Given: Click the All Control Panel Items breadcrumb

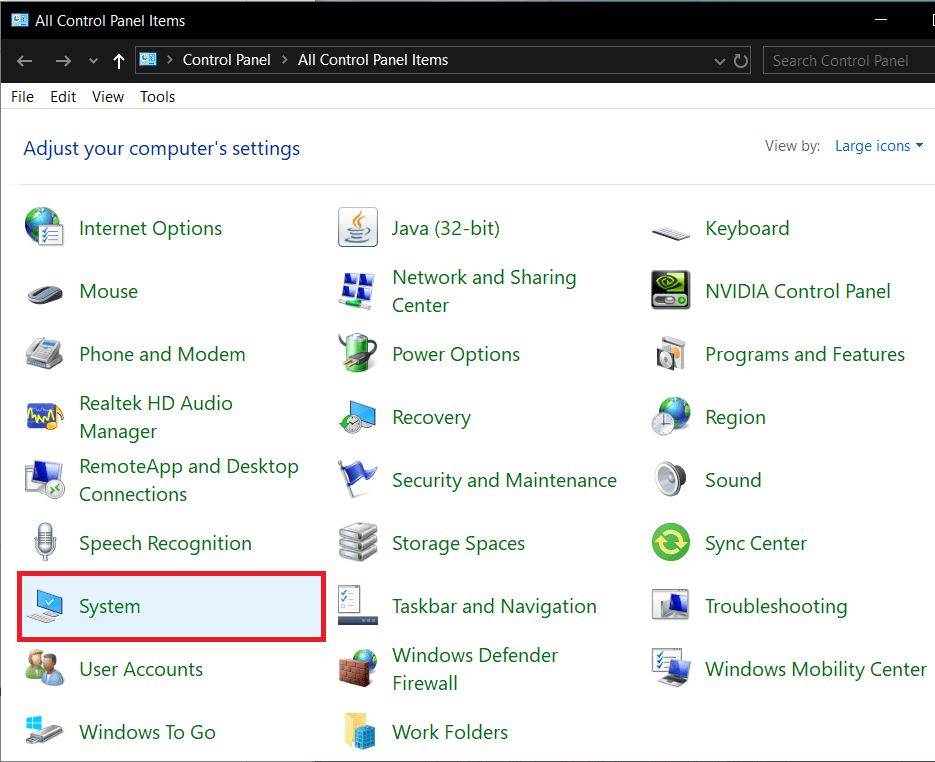Looking at the screenshot, I should [373, 60].
